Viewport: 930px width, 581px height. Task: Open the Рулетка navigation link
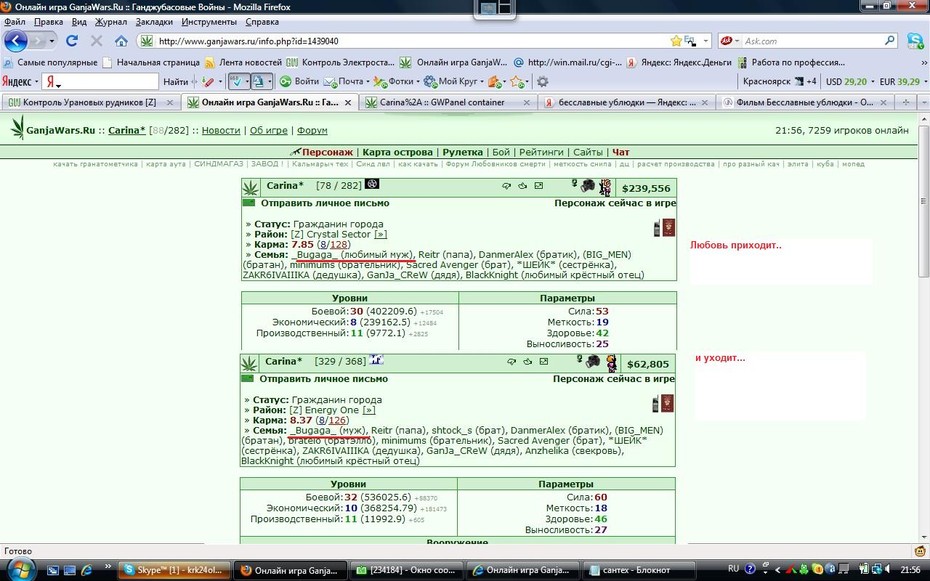pyautogui.click(x=463, y=152)
